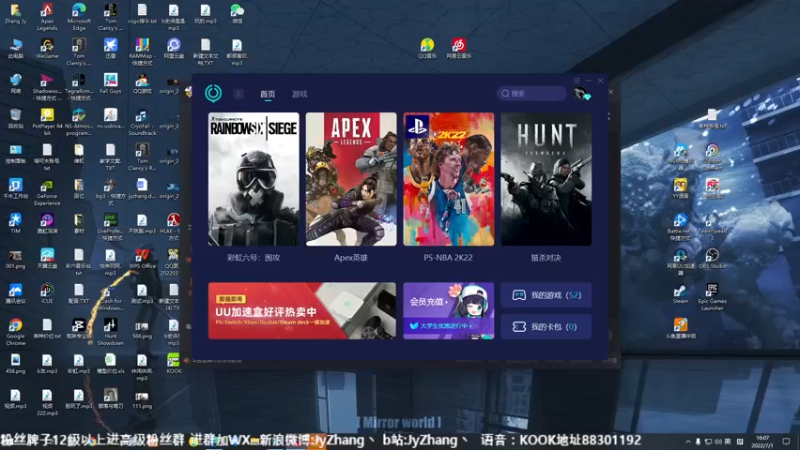Select Microsoft Edge desktop shortcut
The width and height of the screenshot is (800, 450).
click(x=79, y=16)
